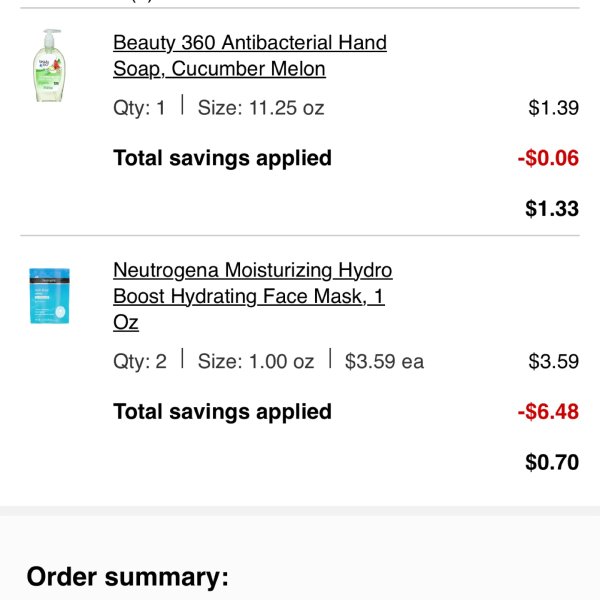Screen dimensions: 600x600
Task: Open the Beauty 360 Antibacterial Hand Soap link
Action: (x=250, y=56)
